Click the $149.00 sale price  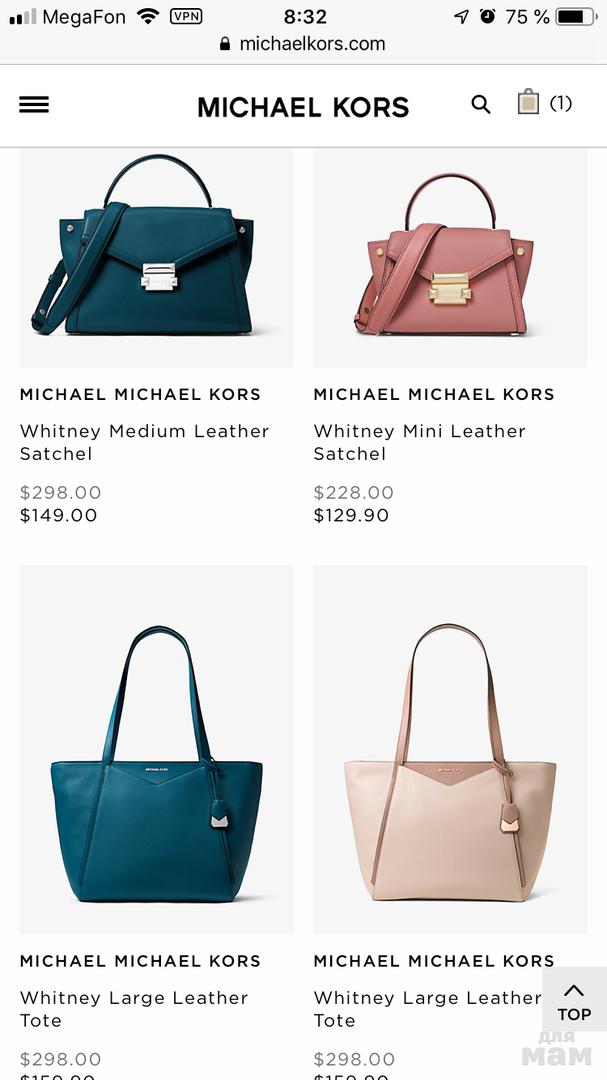point(59,515)
